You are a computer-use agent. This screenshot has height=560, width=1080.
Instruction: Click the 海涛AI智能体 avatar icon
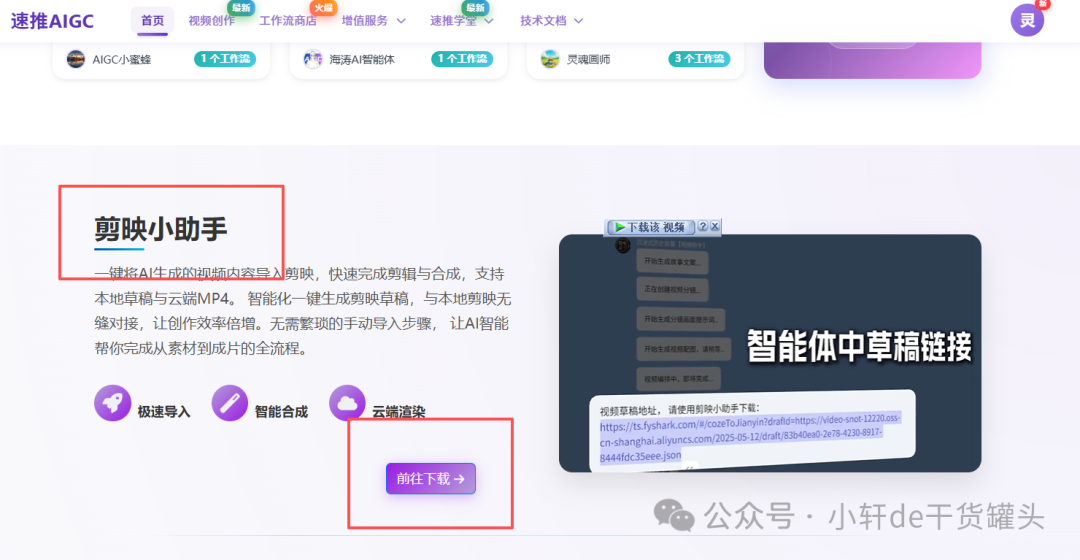(x=313, y=59)
